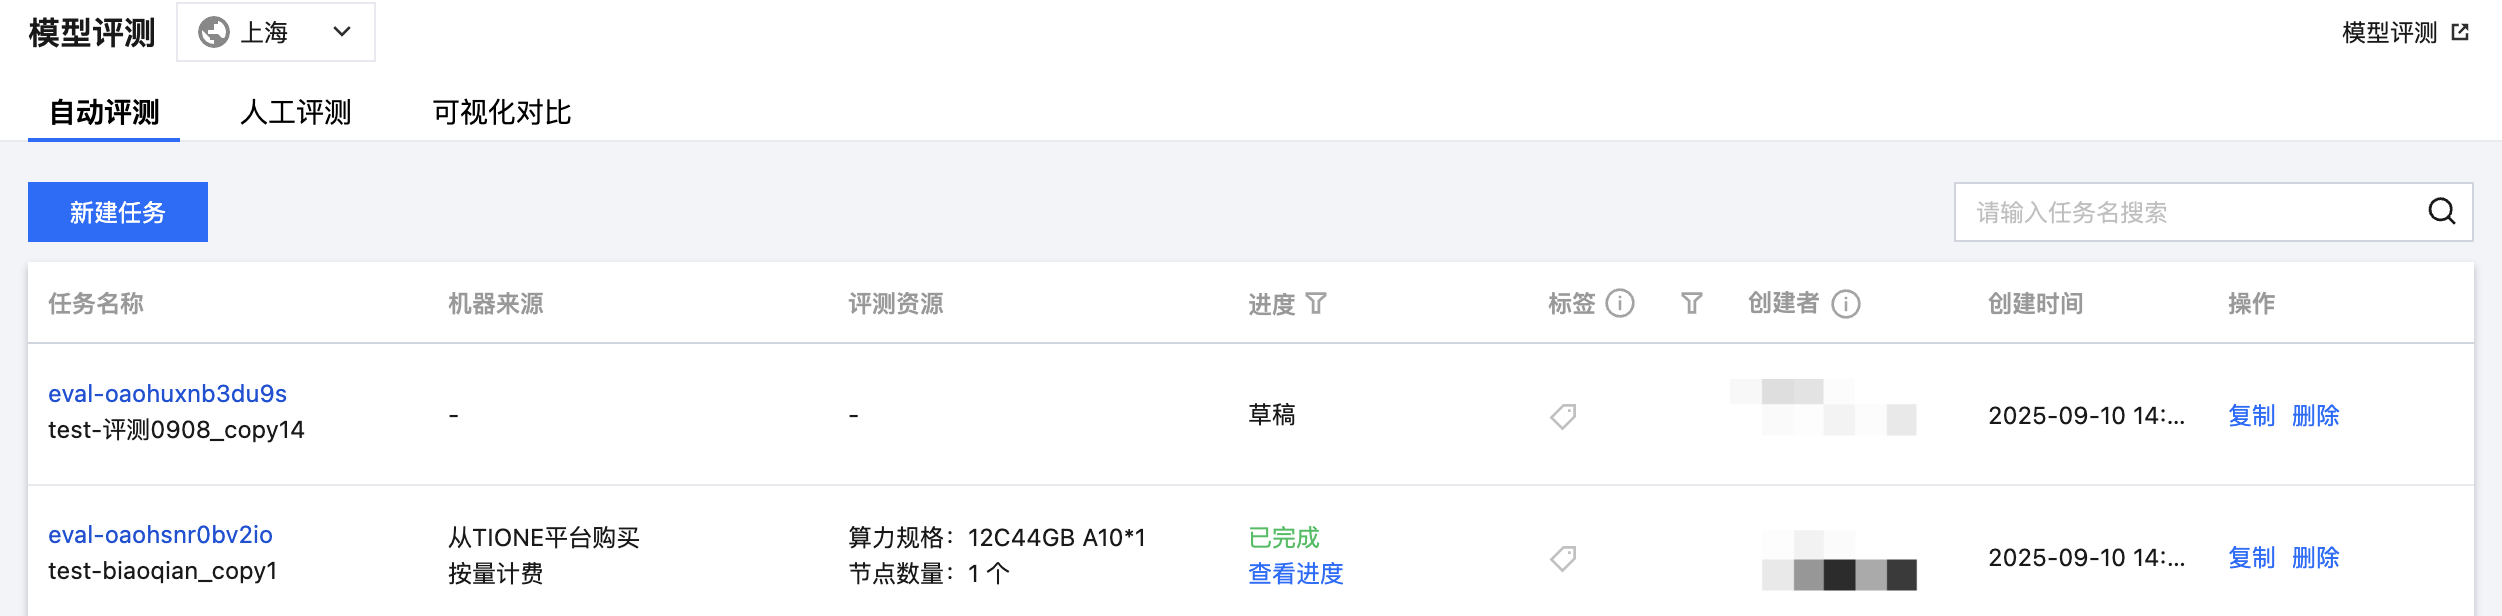2502x616 pixels.
Task: Open the 可视化对比 tab
Action: click(x=501, y=112)
